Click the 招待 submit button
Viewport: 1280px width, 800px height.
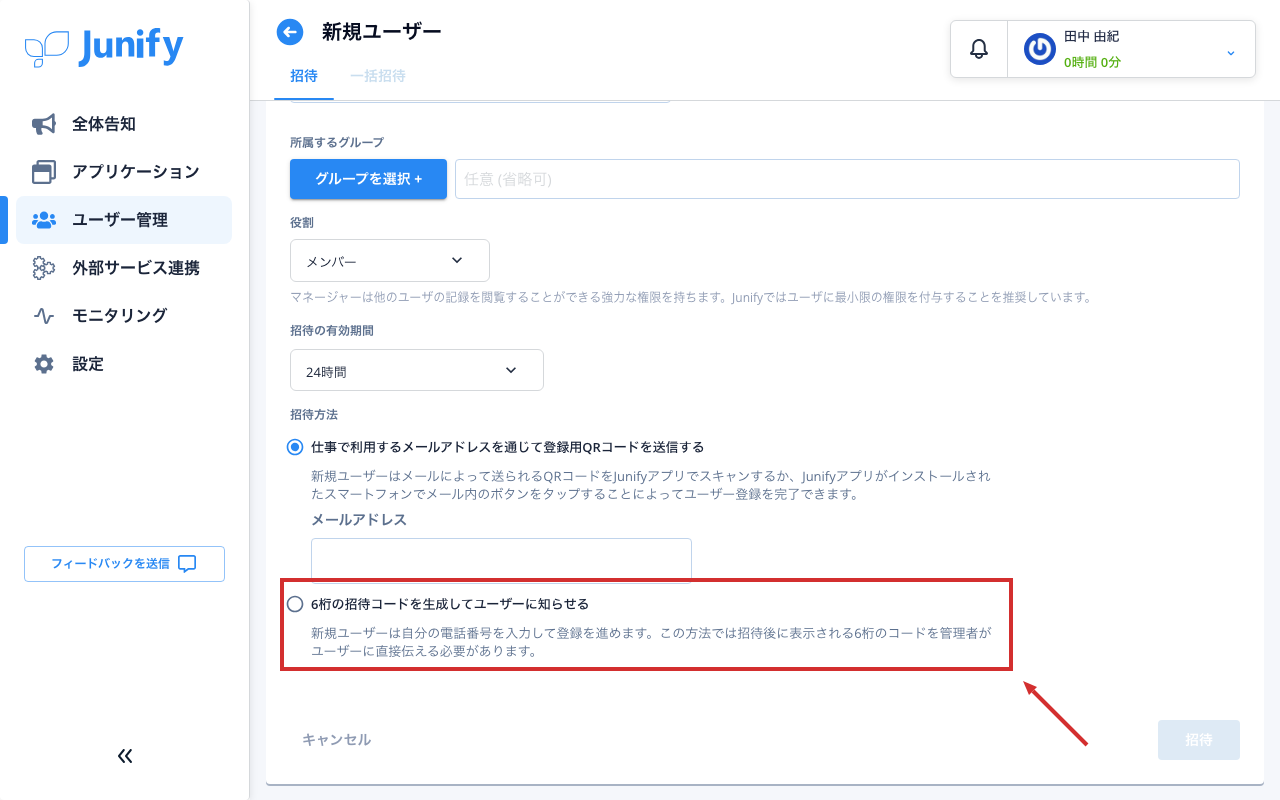click(x=1199, y=740)
